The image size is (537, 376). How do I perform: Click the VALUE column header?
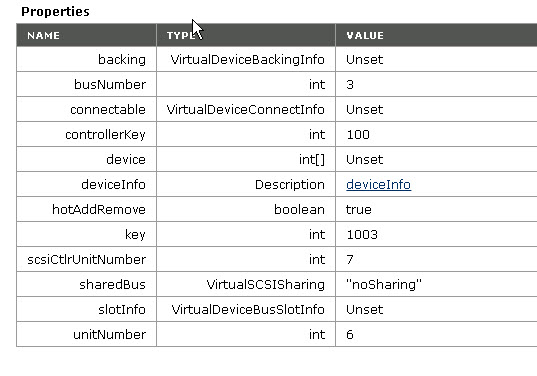click(x=365, y=35)
